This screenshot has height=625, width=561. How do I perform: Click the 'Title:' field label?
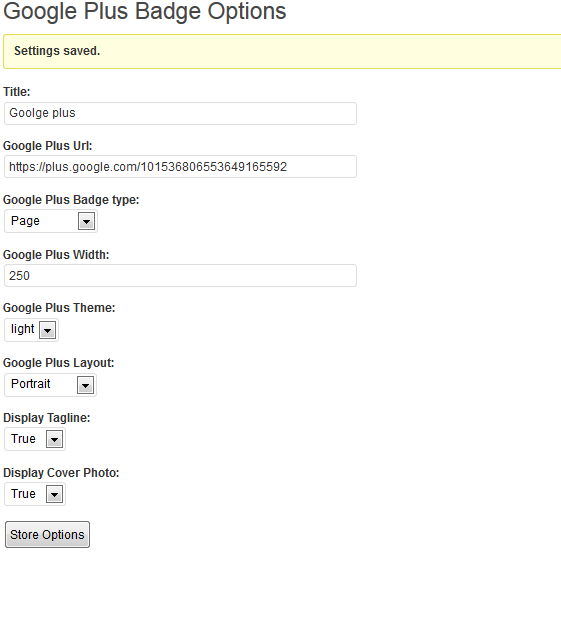click(x=17, y=92)
